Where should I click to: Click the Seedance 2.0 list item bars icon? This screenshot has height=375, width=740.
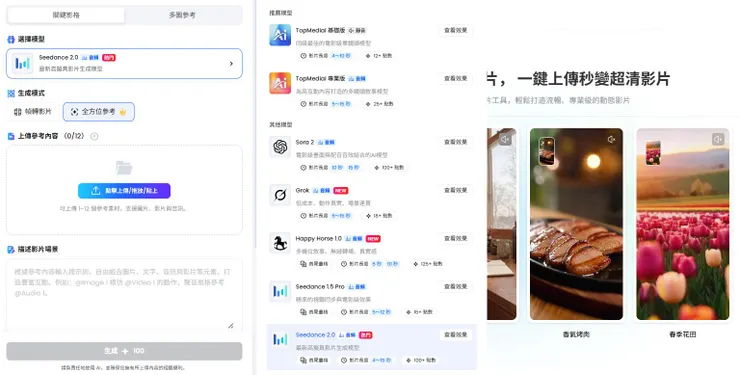click(x=280, y=340)
